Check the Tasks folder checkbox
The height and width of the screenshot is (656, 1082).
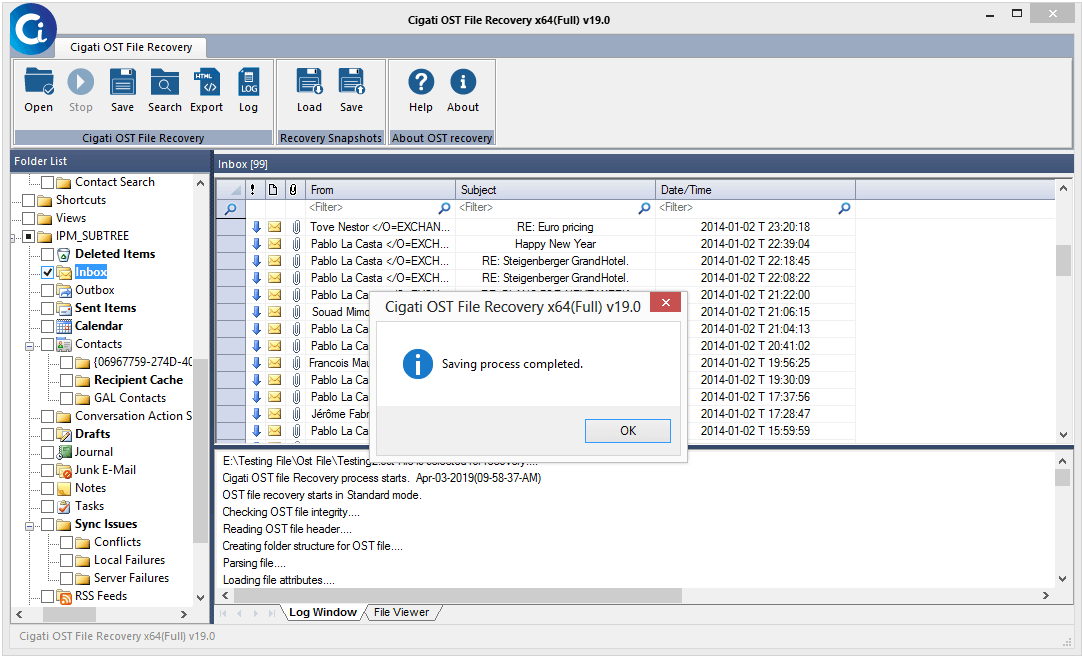tap(48, 506)
